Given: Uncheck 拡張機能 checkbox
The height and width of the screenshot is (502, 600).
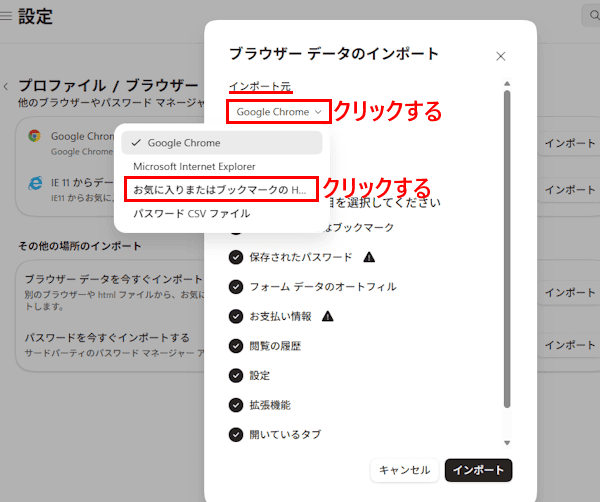Looking at the screenshot, I should [x=236, y=405].
